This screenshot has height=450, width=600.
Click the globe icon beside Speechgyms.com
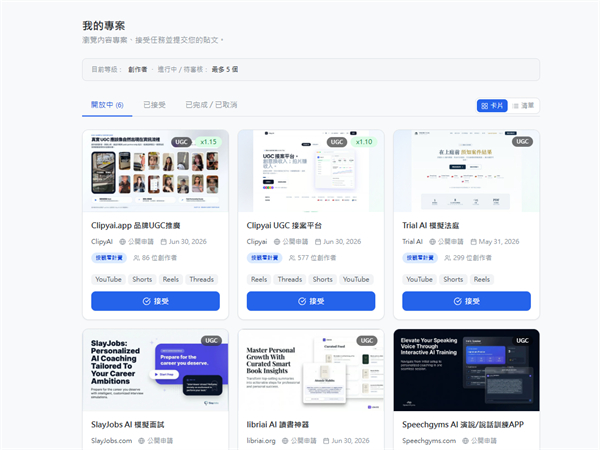pos(465,441)
